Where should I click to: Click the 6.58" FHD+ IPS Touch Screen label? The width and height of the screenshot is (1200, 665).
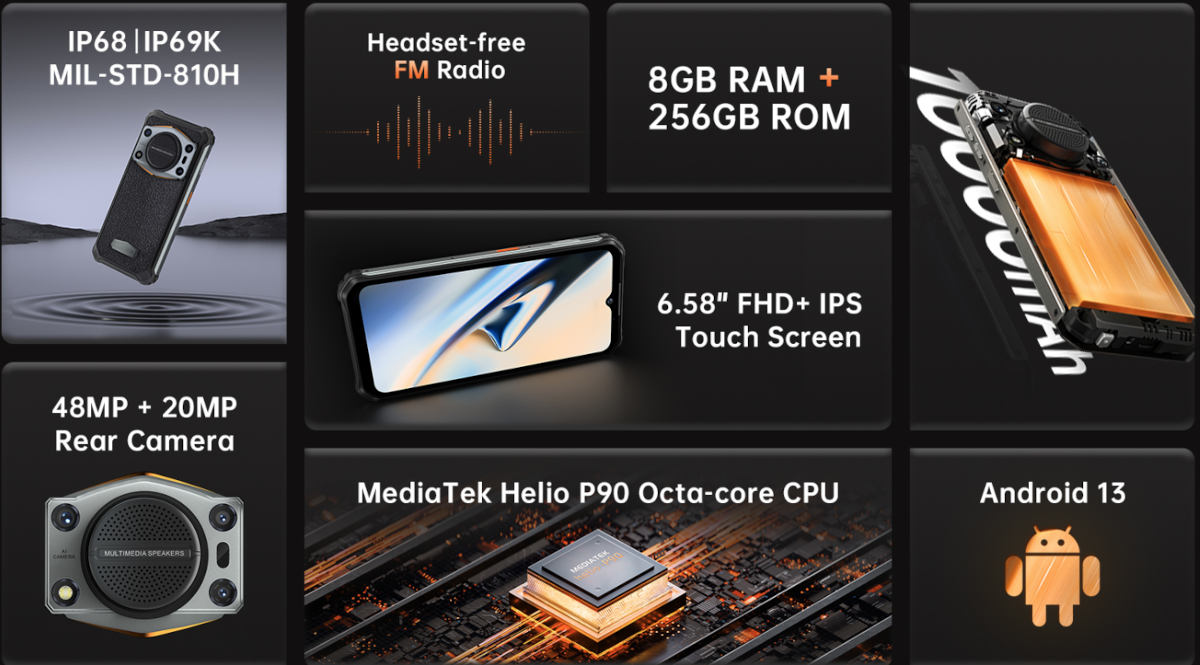pos(759,320)
